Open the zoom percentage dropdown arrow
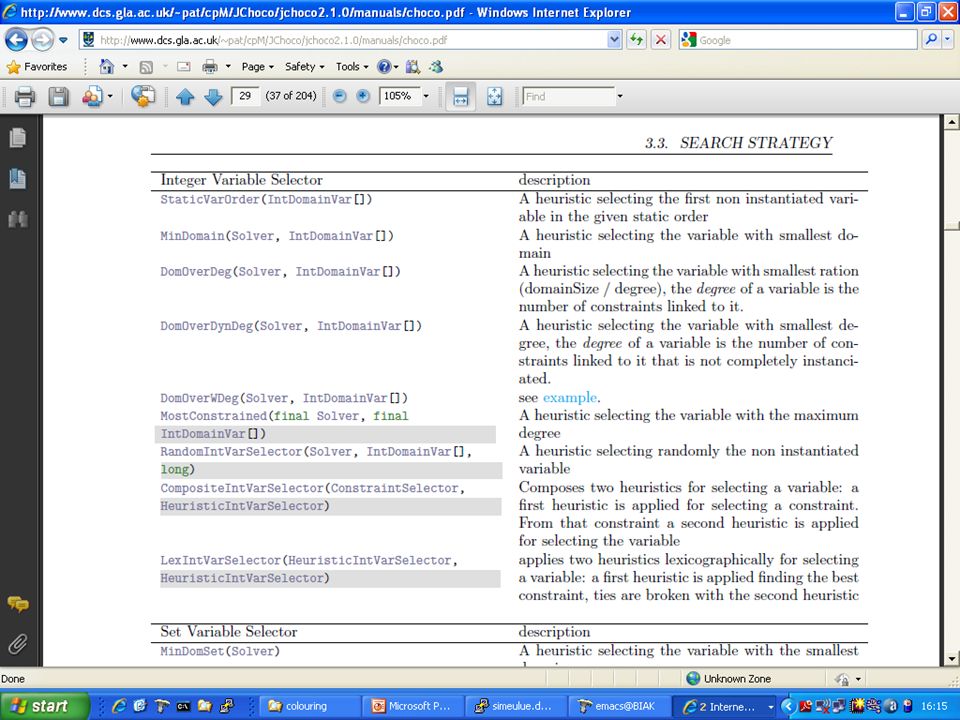Image resolution: width=960 pixels, height=720 pixels. pos(426,96)
